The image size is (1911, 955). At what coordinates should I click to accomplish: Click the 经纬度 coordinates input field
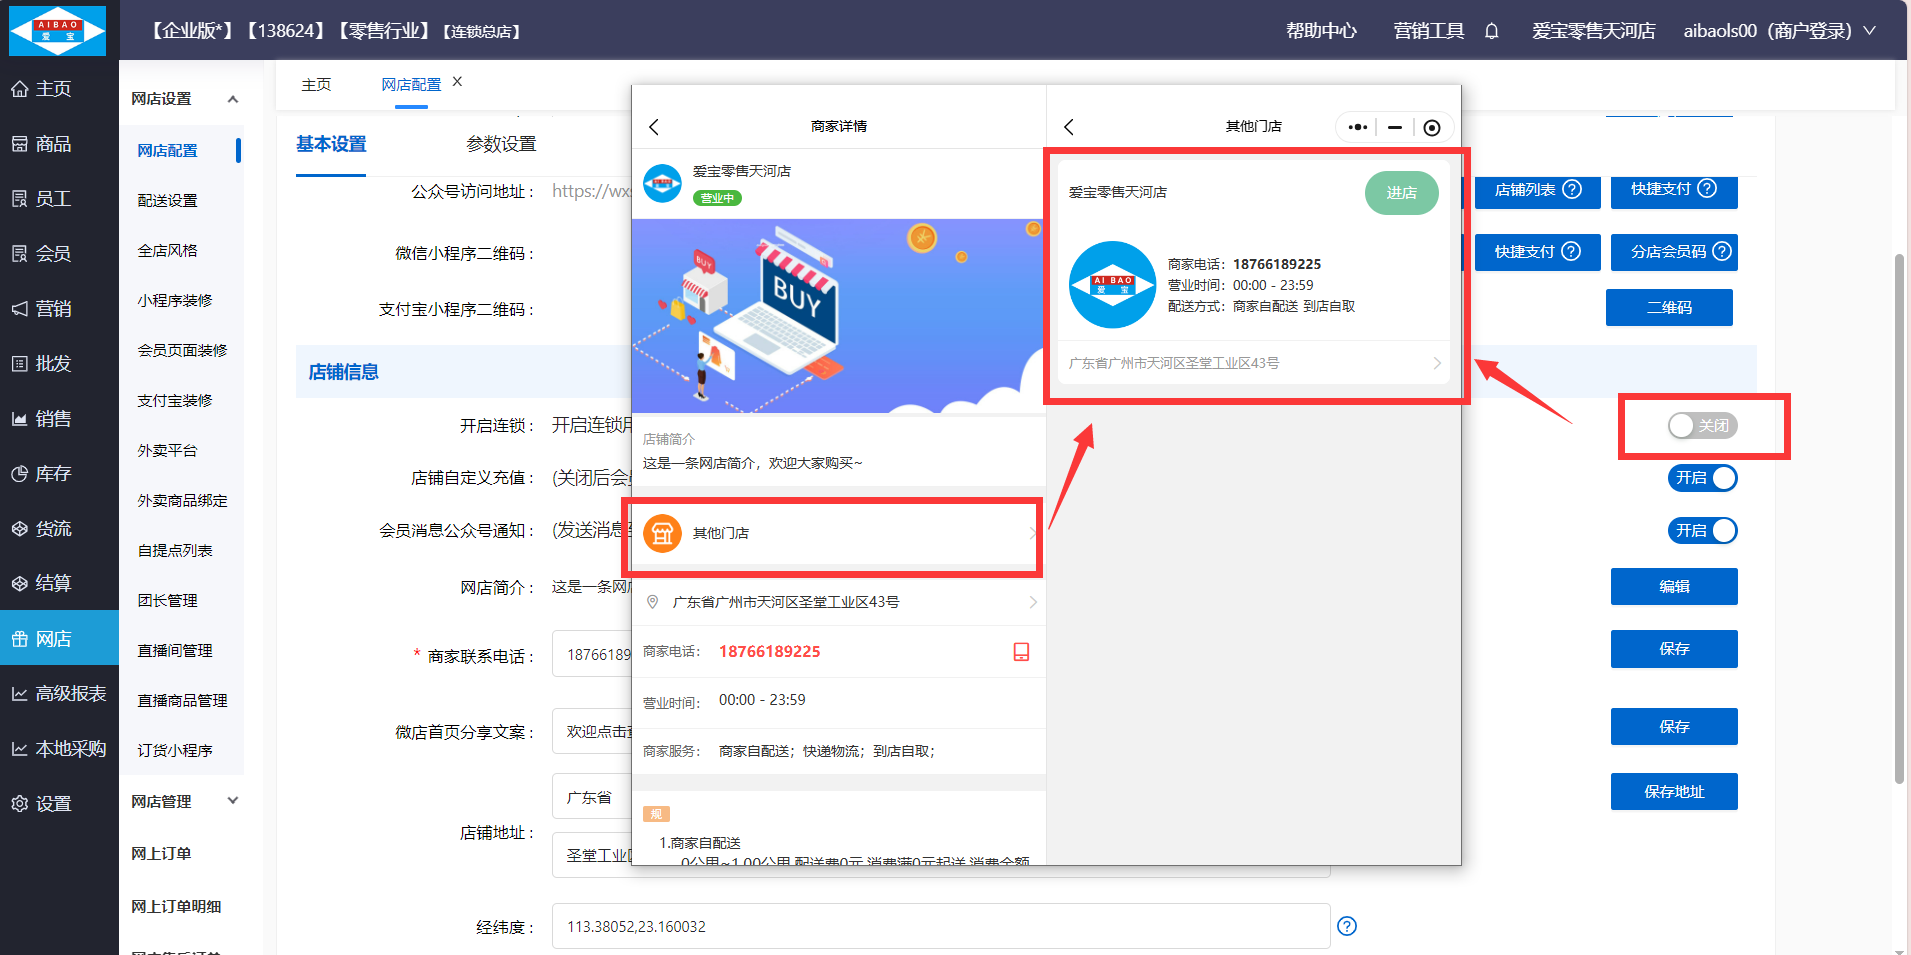pos(940,926)
